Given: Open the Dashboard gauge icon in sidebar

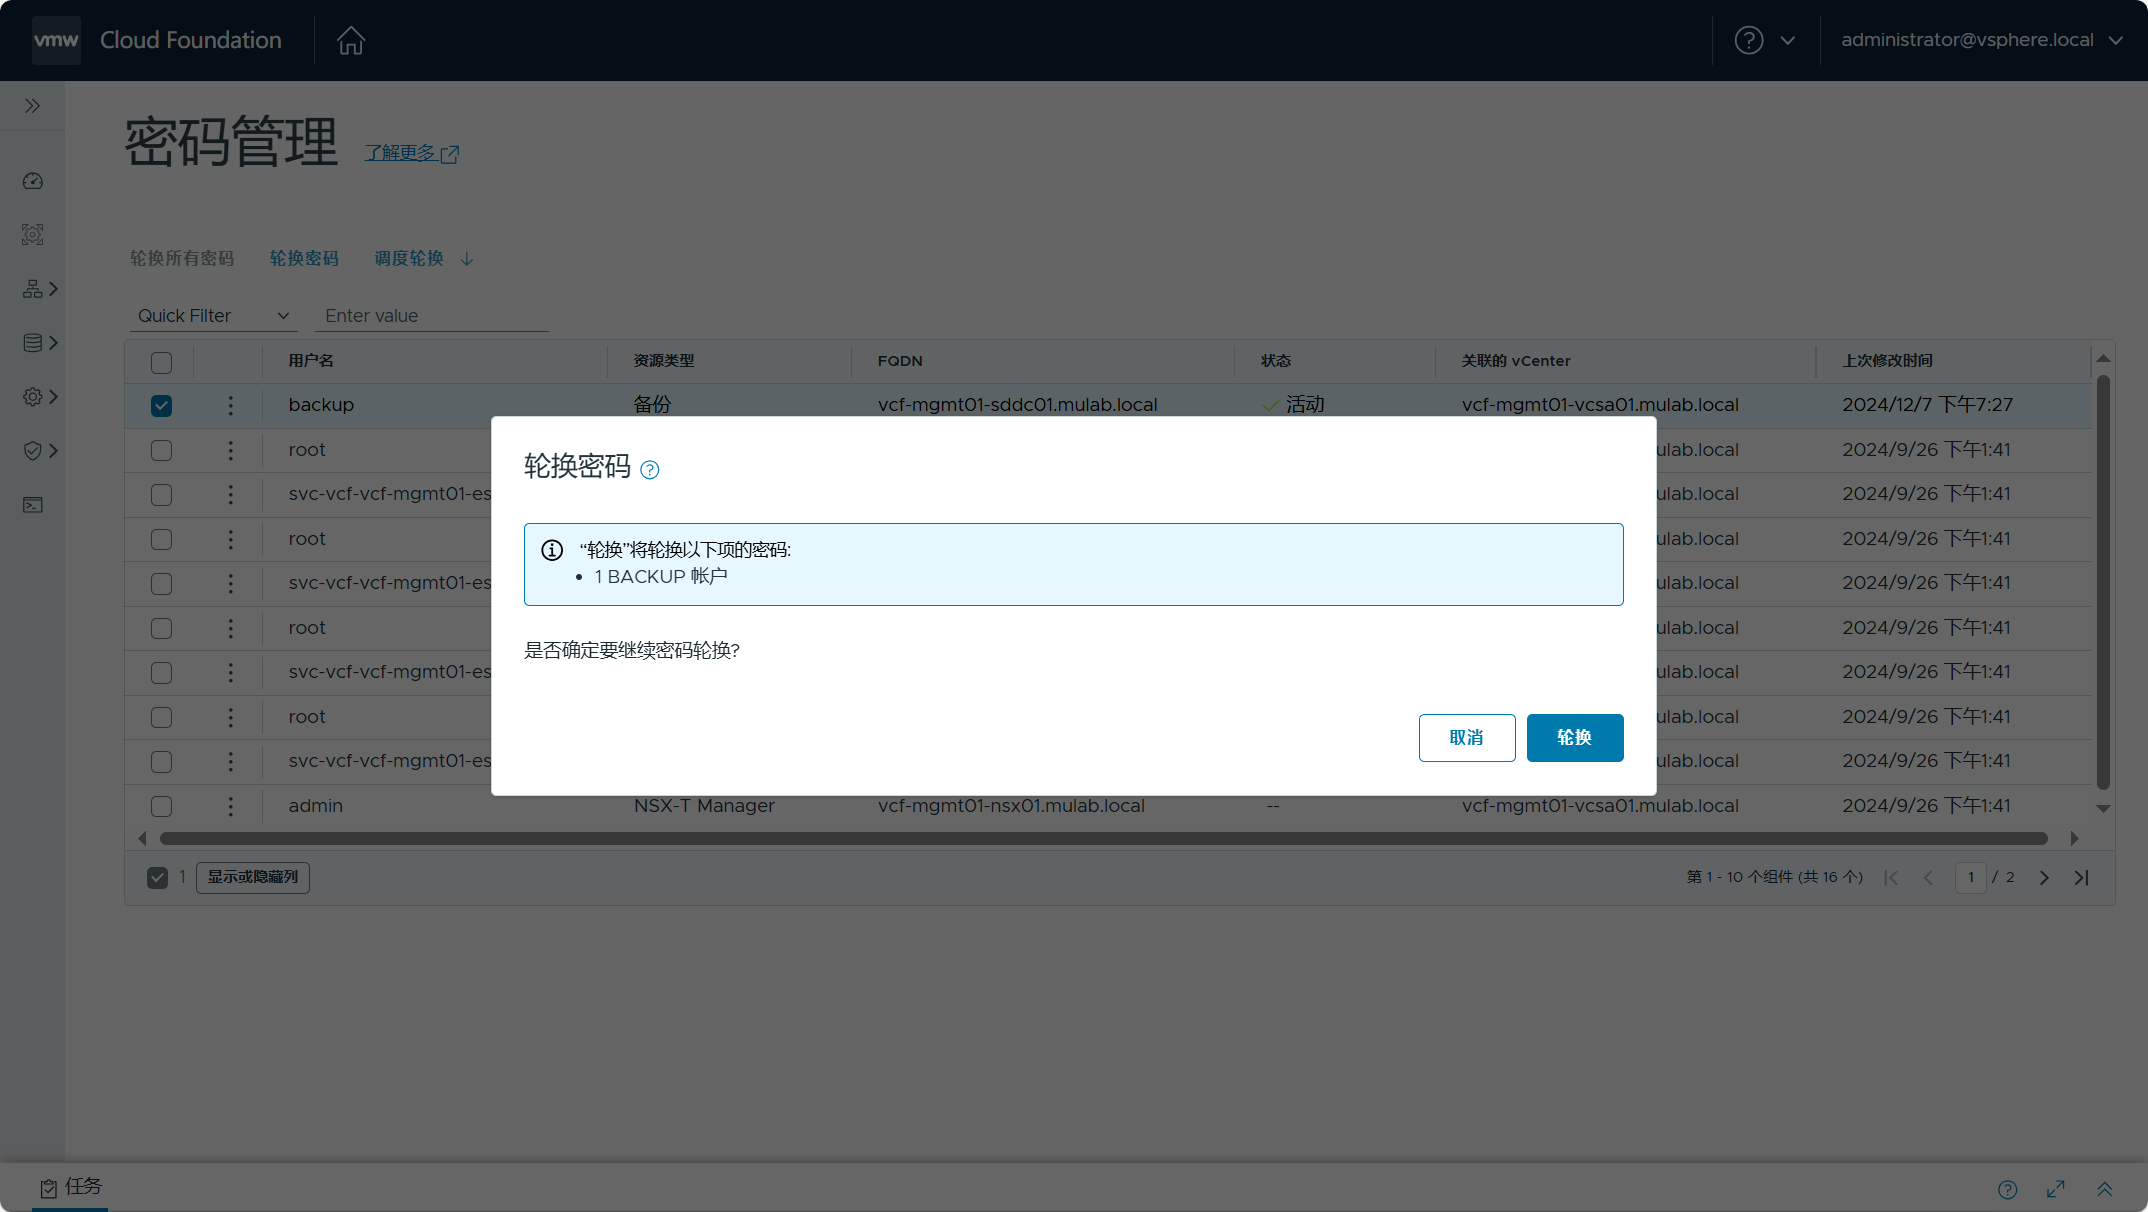Looking at the screenshot, I should 32,181.
